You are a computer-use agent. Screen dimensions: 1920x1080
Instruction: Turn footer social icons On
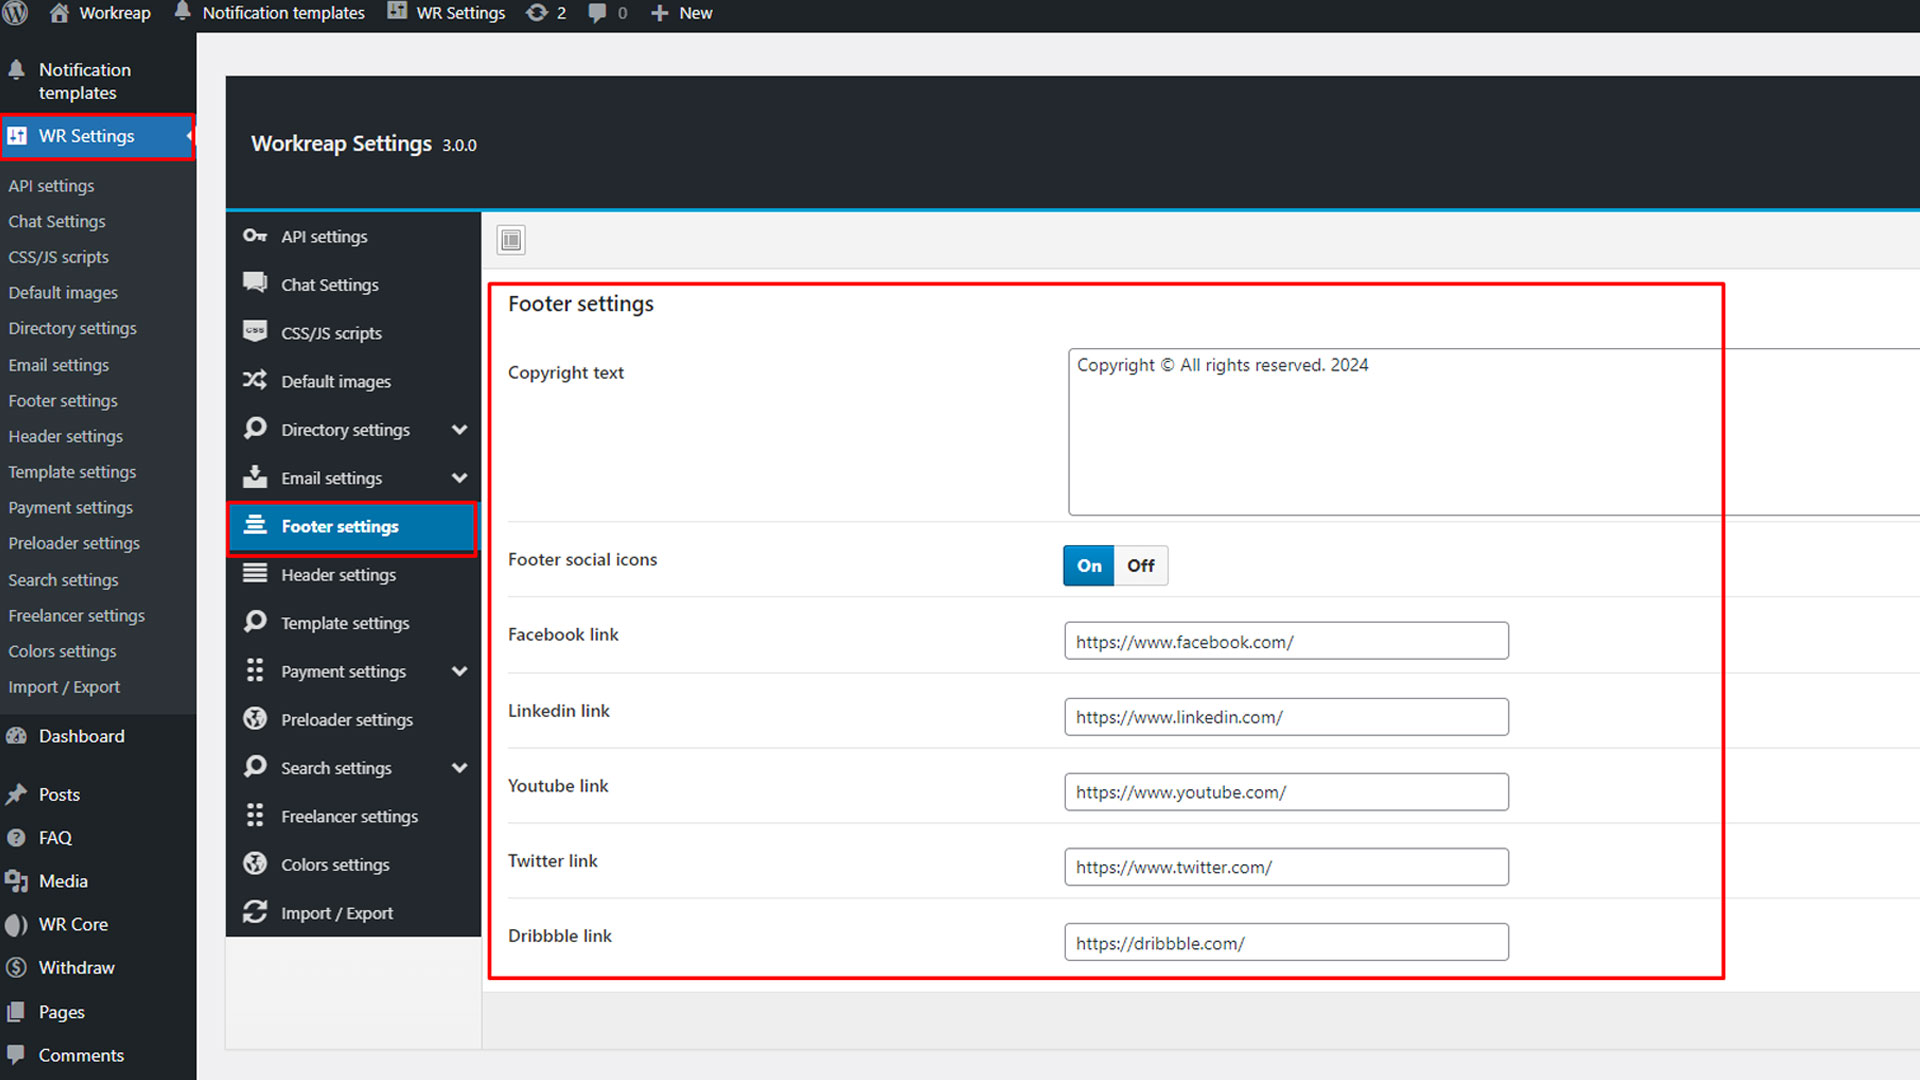click(x=1088, y=566)
